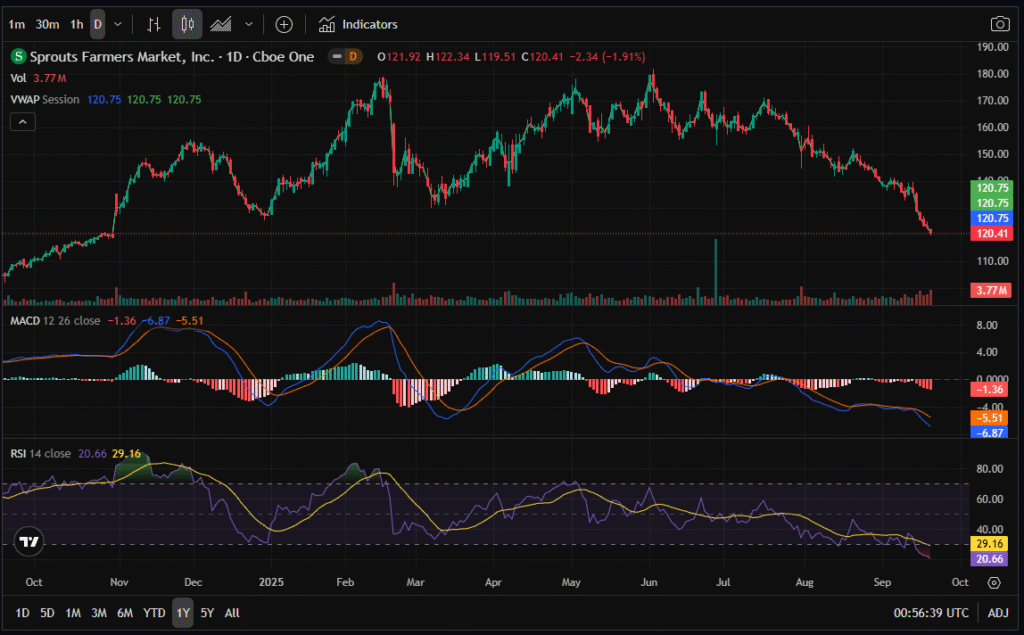Image resolution: width=1024 pixels, height=635 pixels.
Task: Select the Bars chart style icon
Action: [x=153, y=24]
